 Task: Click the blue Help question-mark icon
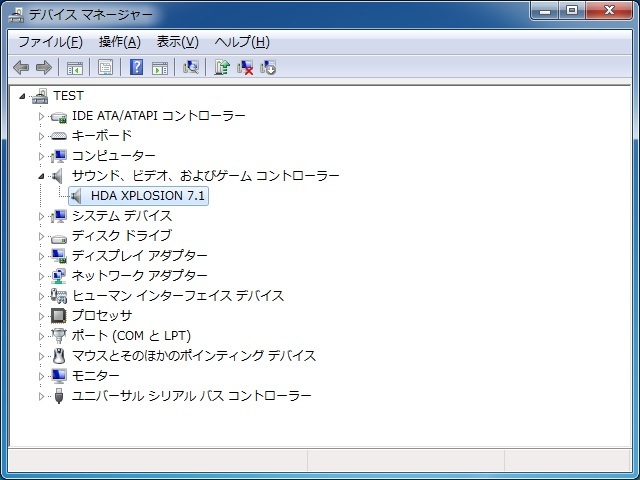pos(136,67)
